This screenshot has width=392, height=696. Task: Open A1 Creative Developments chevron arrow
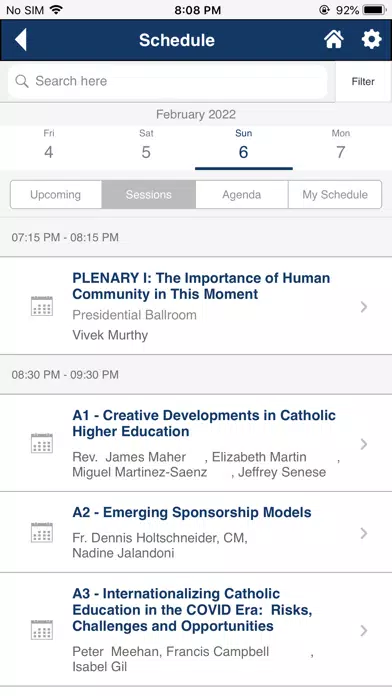coord(364,444)
